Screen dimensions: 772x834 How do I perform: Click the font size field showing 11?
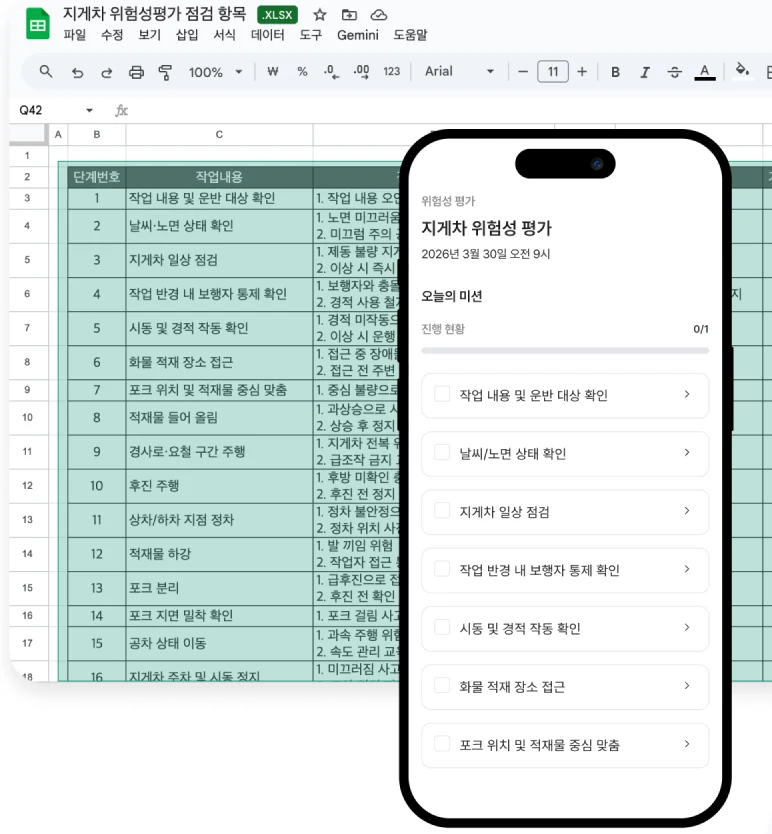[x=553, y=71]
